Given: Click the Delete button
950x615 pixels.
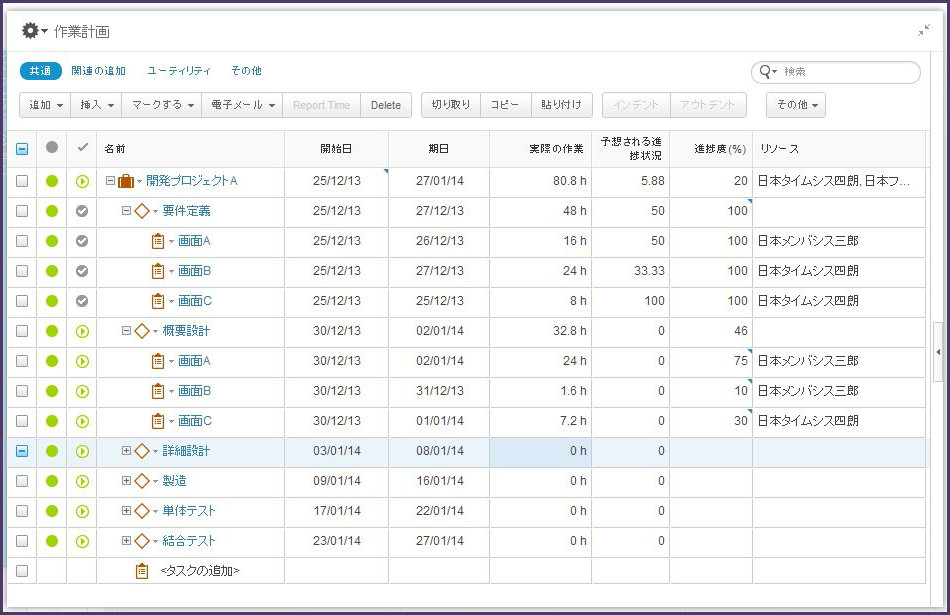Looking at the screenshot, I should click(x=386, y=105).
